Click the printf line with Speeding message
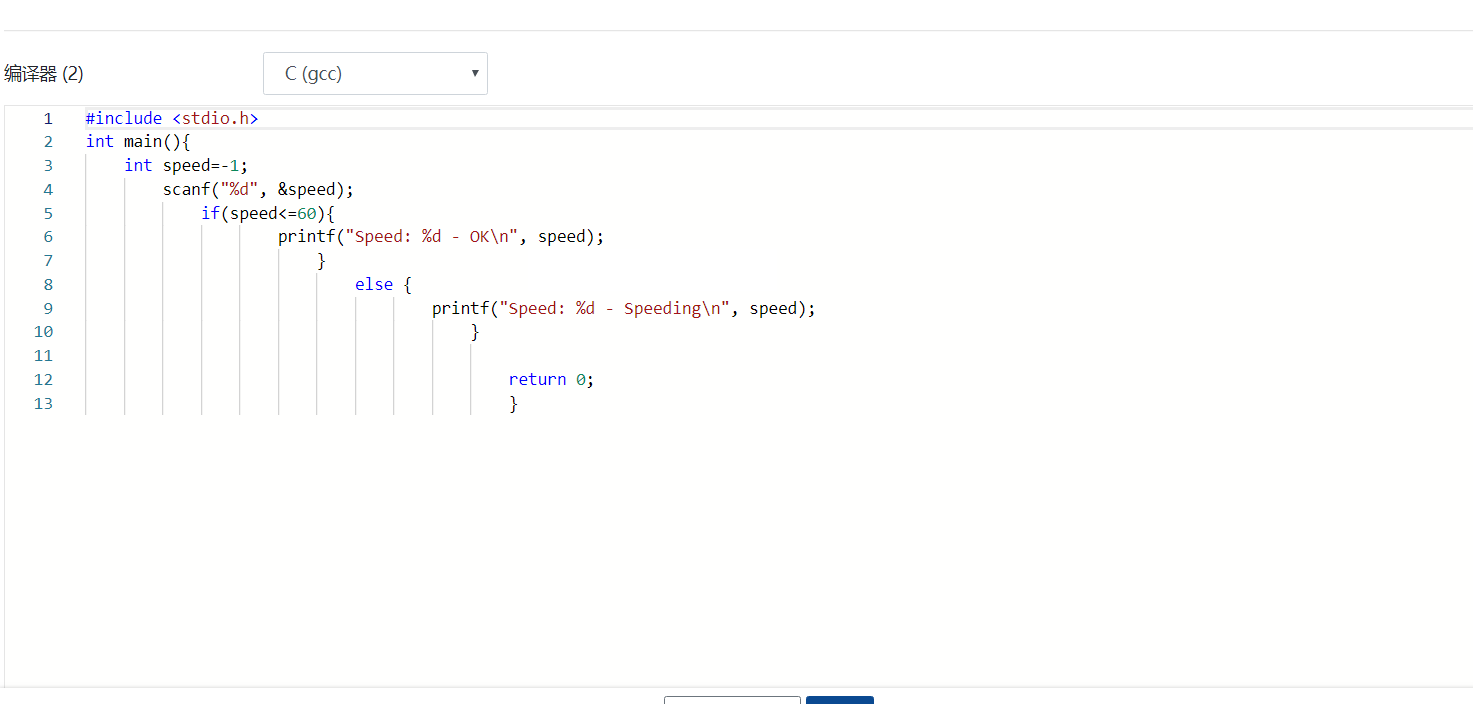 click(x=624, y=309)
